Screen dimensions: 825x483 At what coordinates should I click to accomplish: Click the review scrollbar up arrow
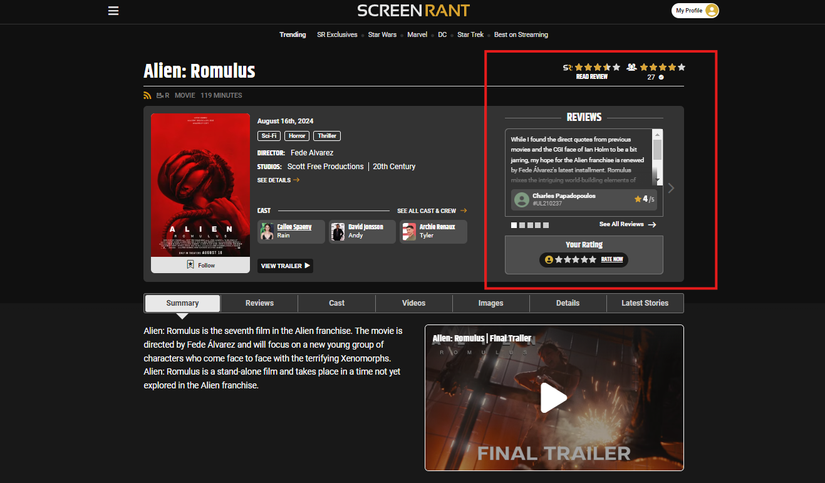(x=657, y=135)
